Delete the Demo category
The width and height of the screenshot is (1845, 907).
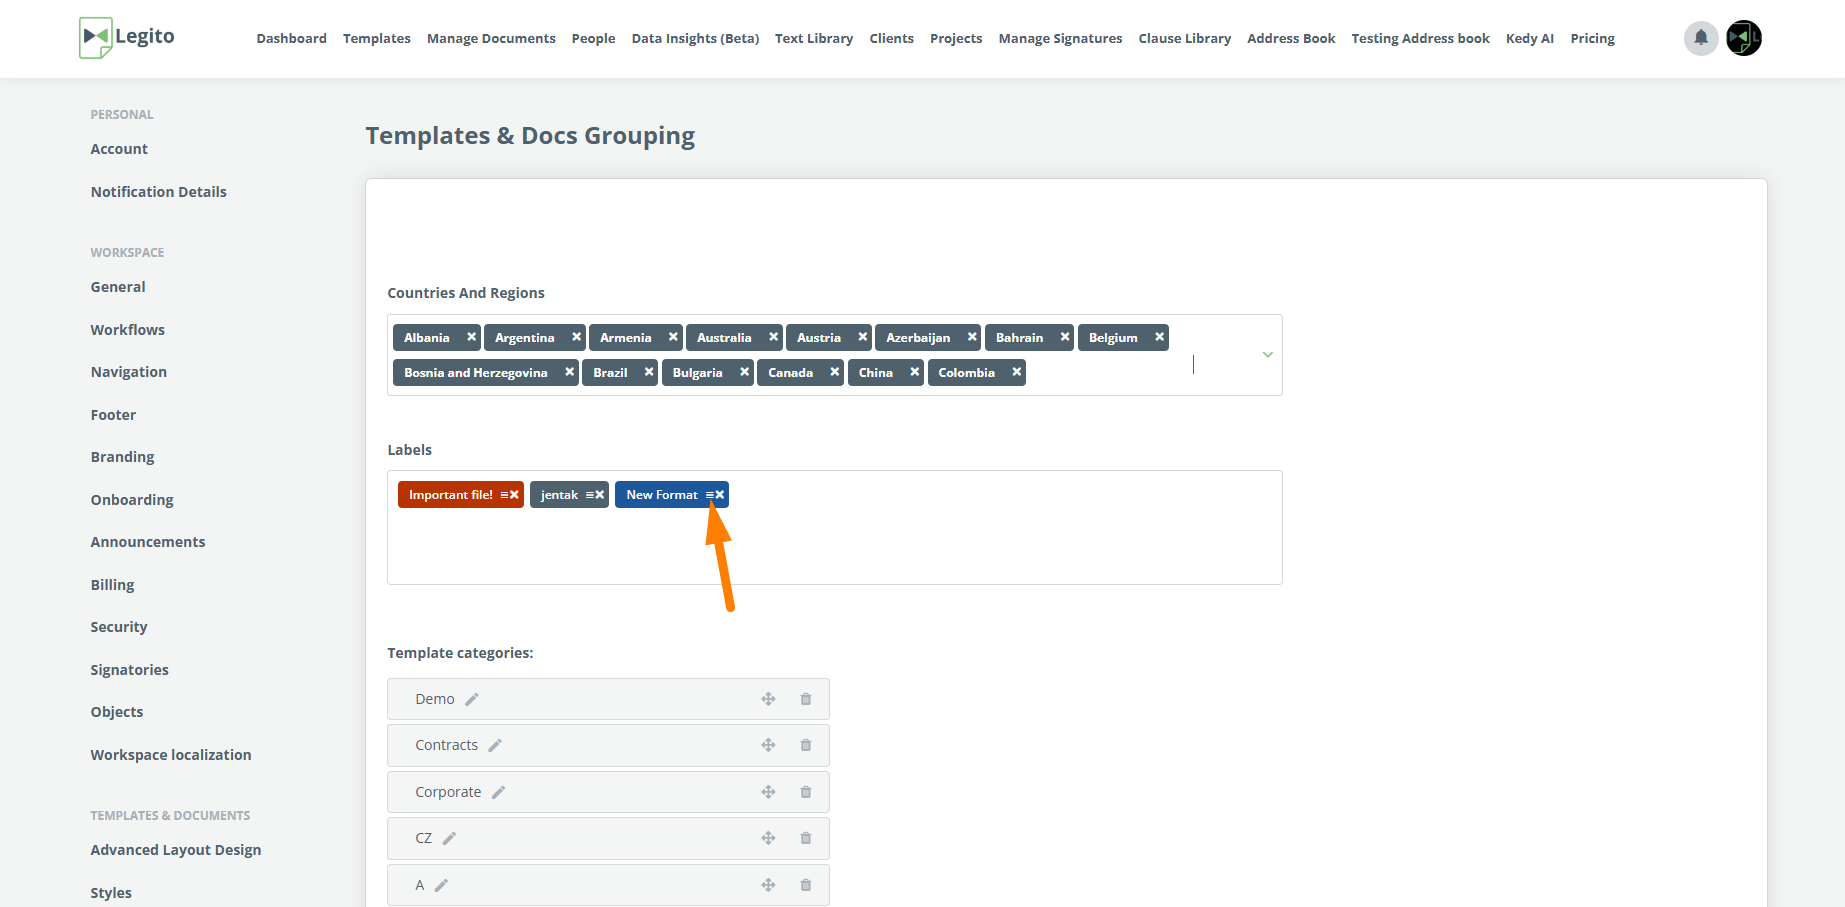click(806, 699)
